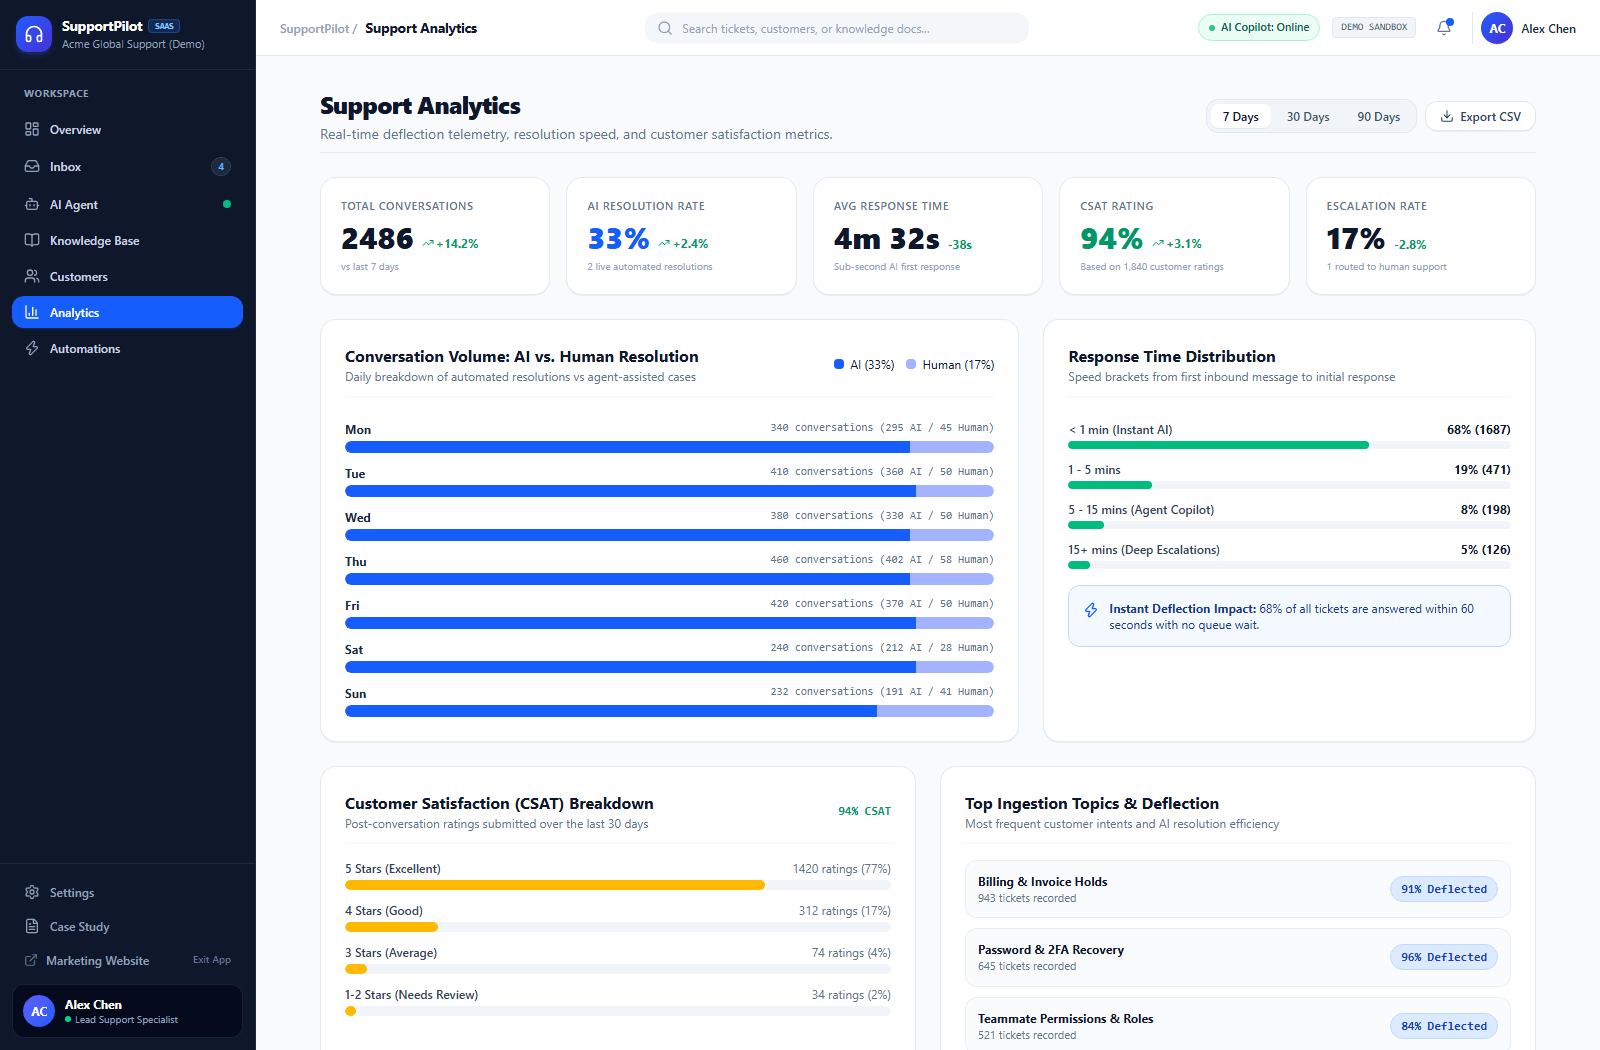Image resolution: width=1600 pixels, height=1050 pixels.
Task: Select the 7 Days range
Action: coord(1240,116)
